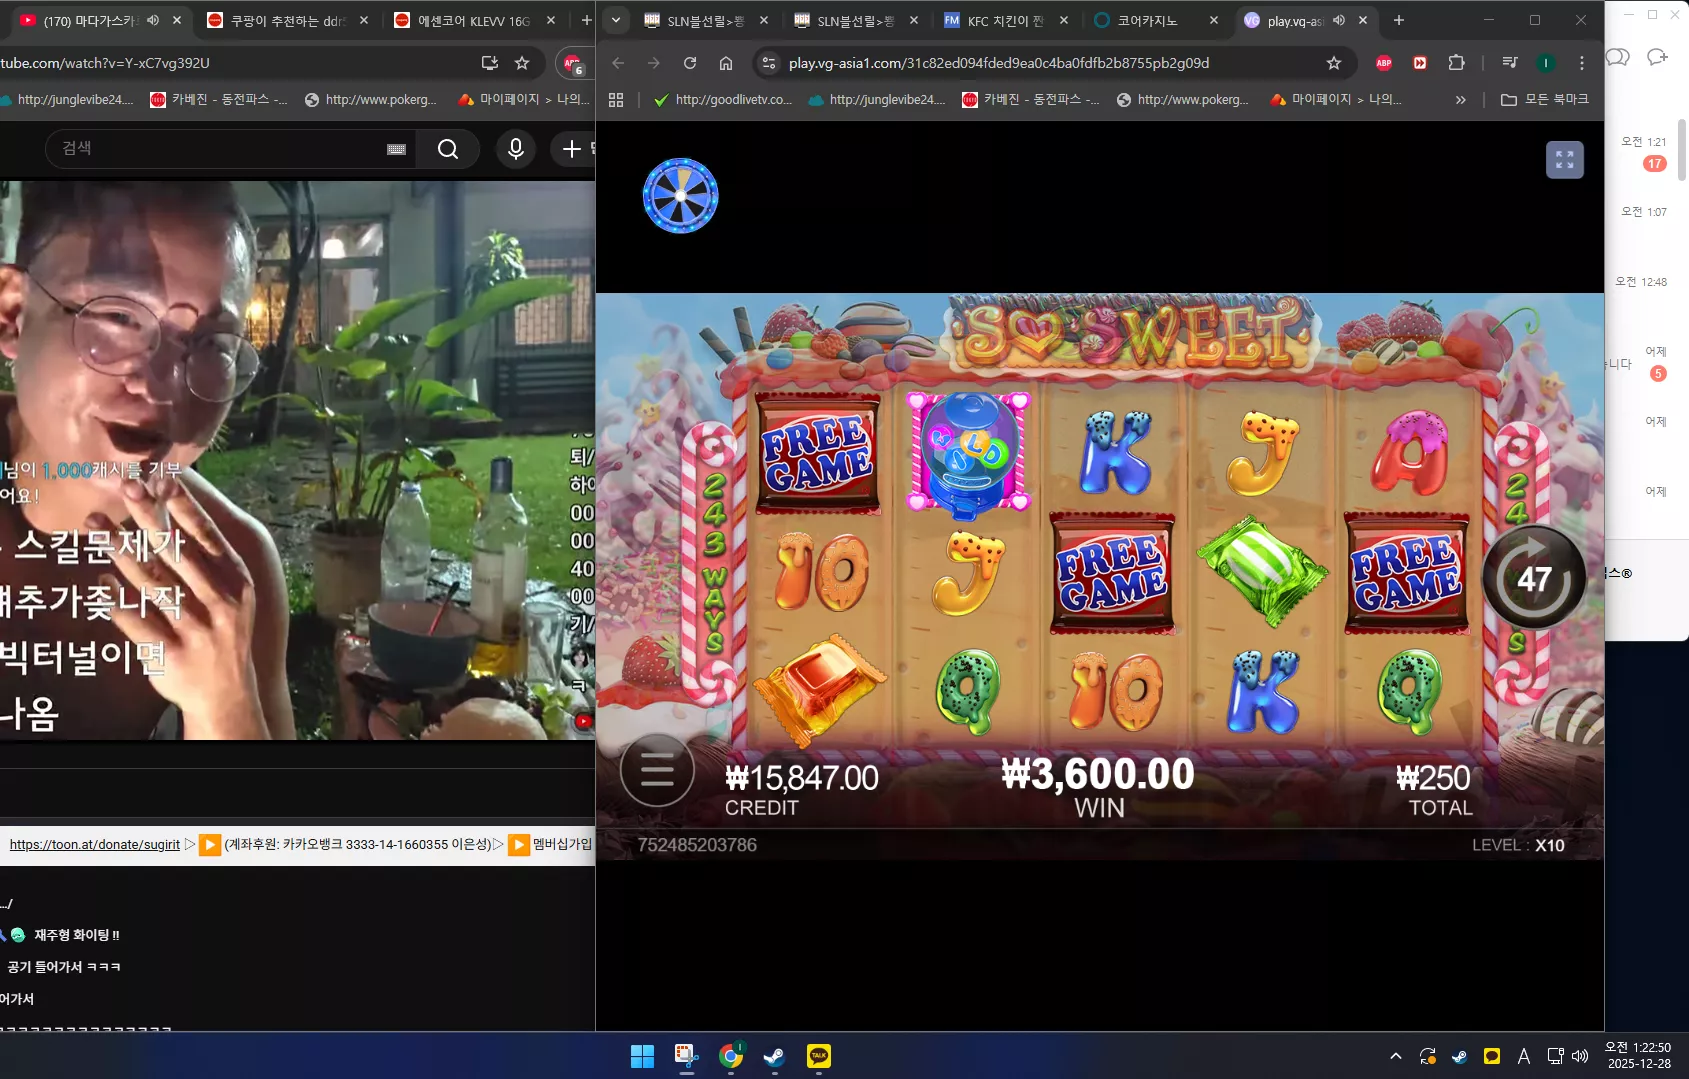
Task: Click the YouTube video player
Action: pyautogui.click(x=297, y=460)
